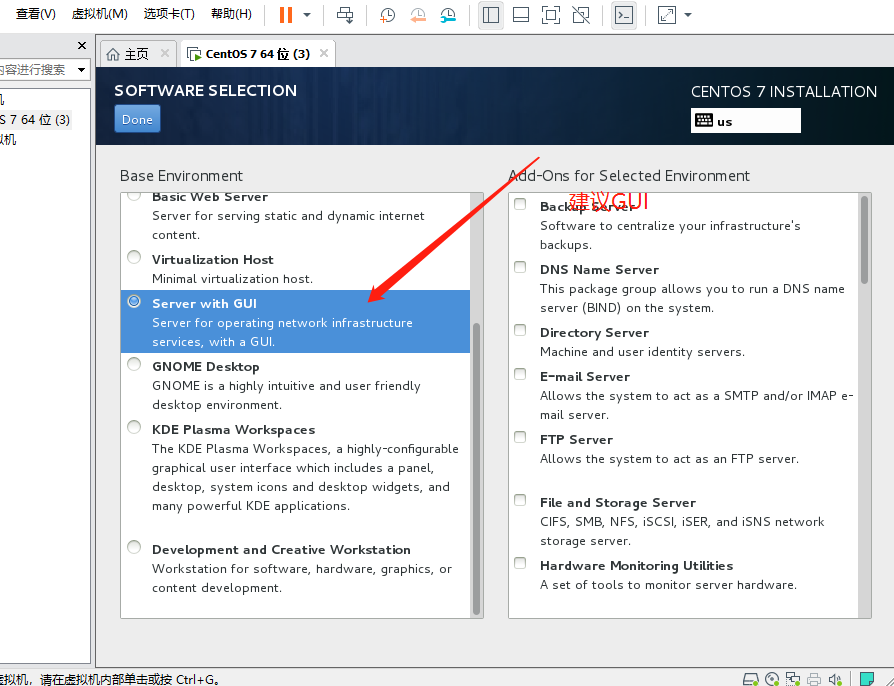
Task: Click the us keyboard layout indicator
Action: click(x=745, y=121)
